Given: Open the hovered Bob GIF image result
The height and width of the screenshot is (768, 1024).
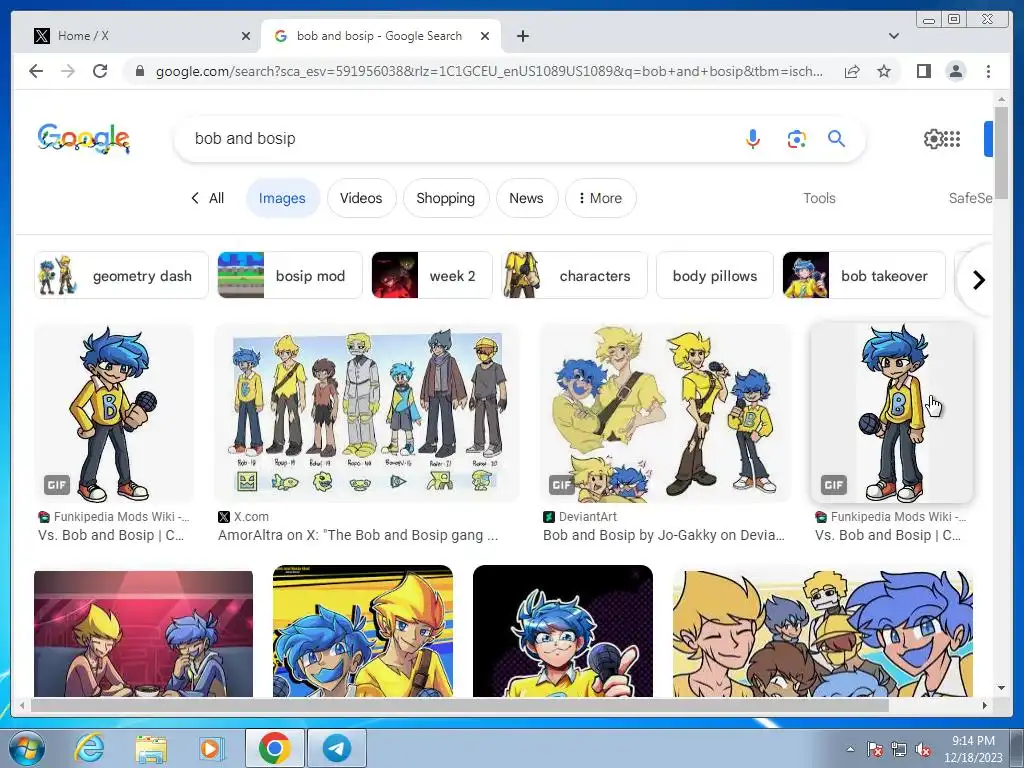Looking at the screenshot, I should click(x=891, y=413).
